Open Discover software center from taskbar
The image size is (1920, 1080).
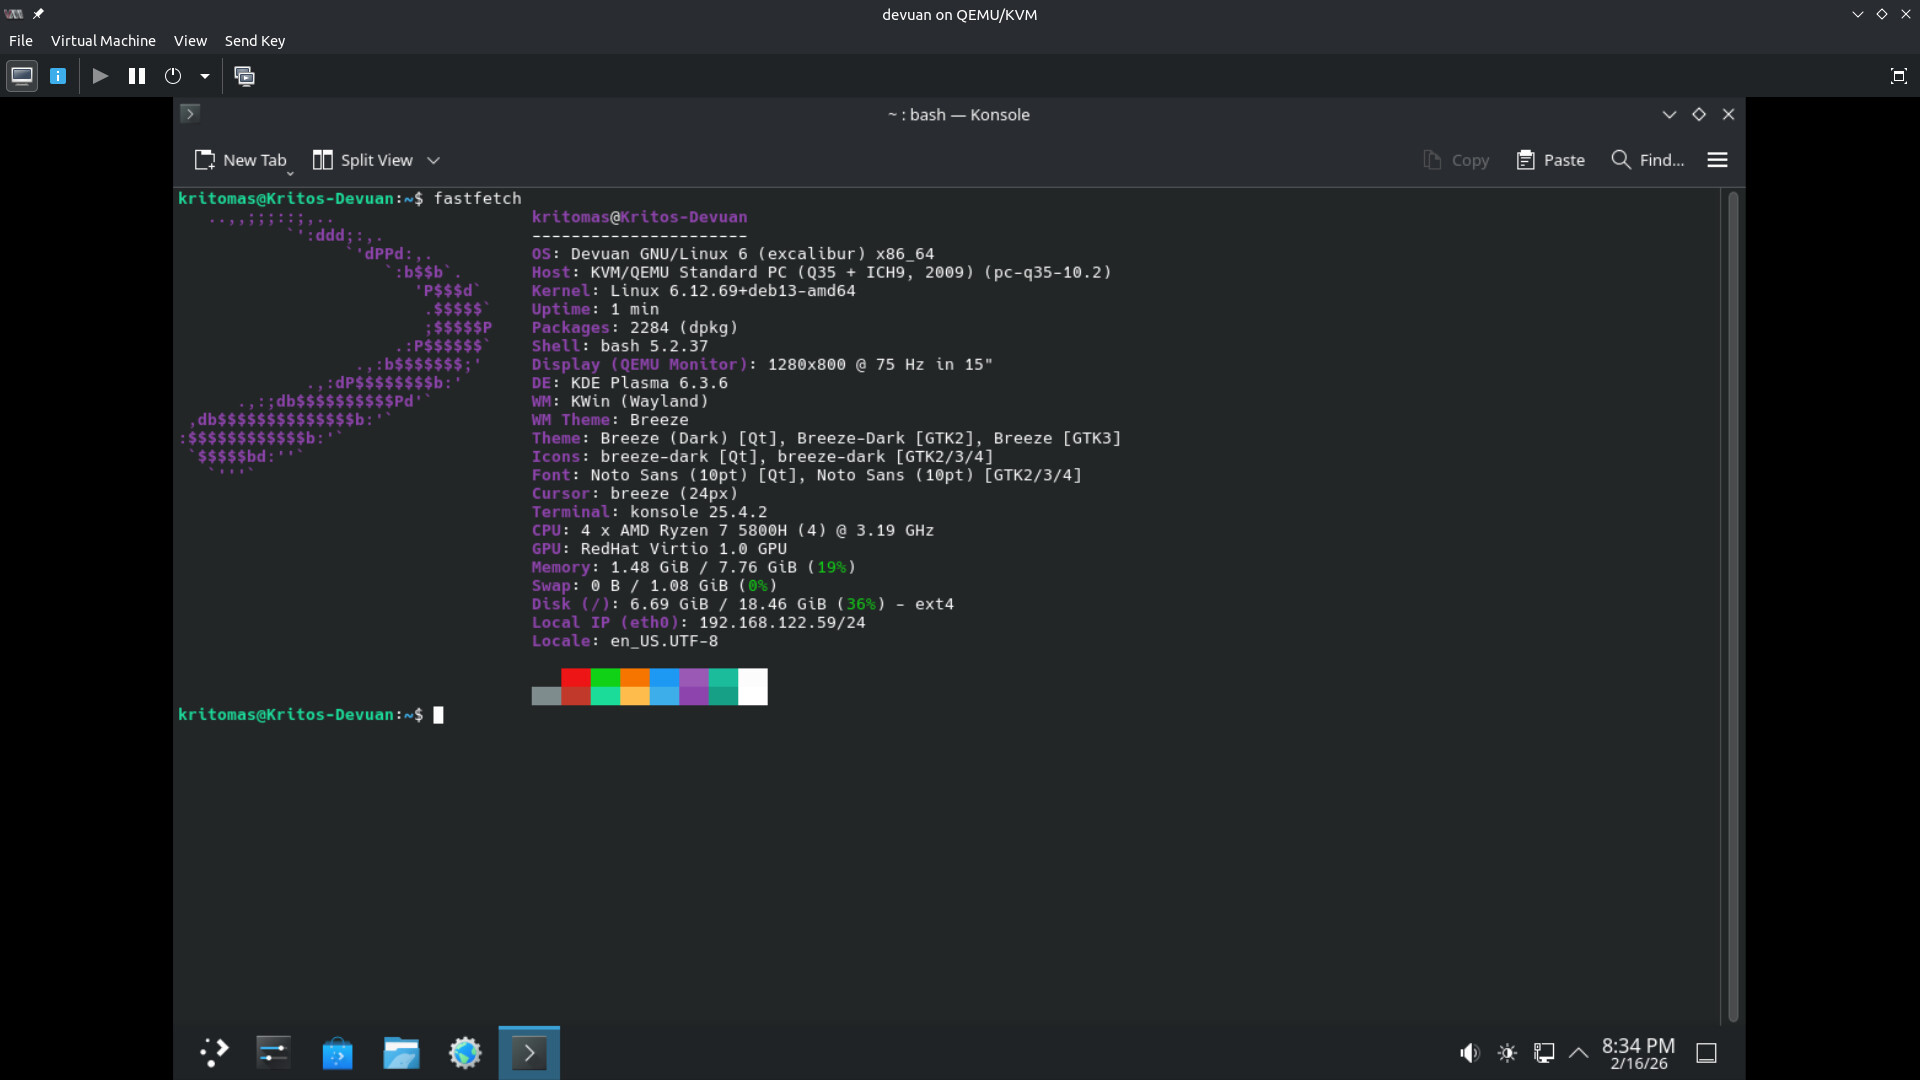337,1053
